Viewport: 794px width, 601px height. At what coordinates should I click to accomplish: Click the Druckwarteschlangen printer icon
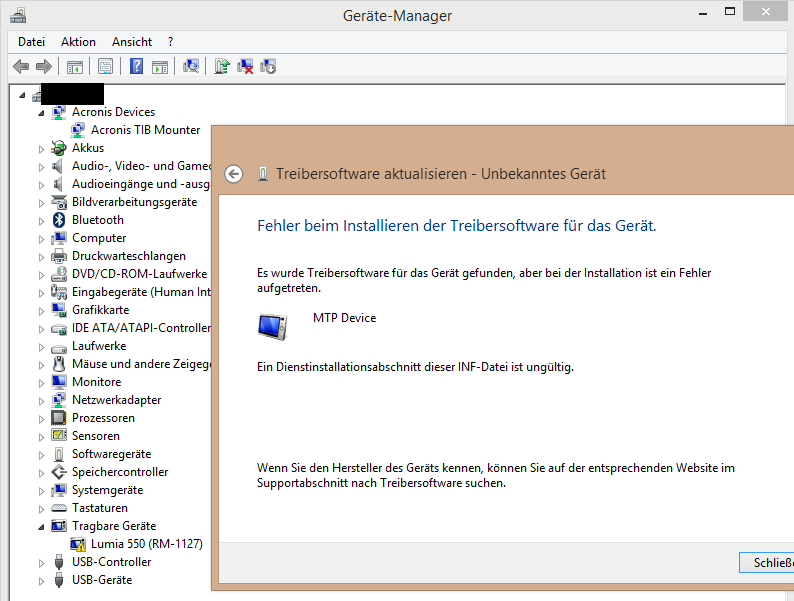click(59, 256)
